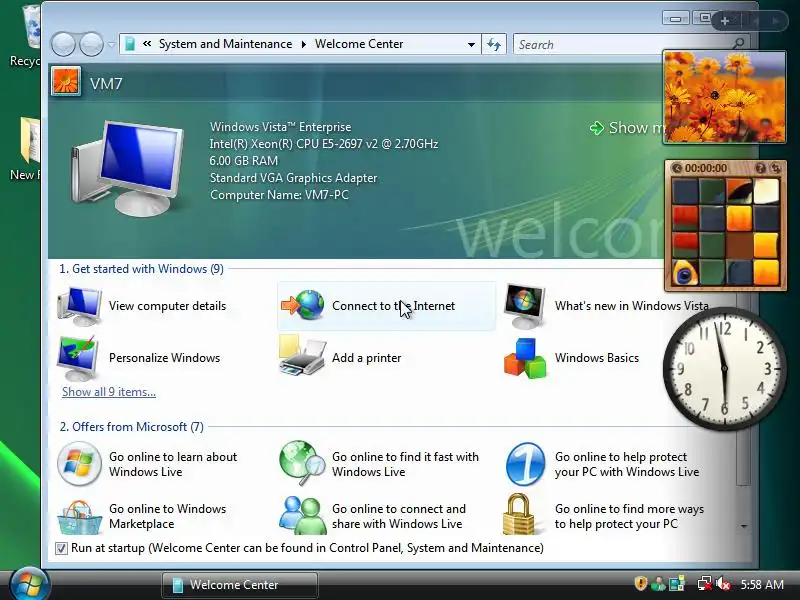The height and width of the screenshot is (600, 800).
Task: Open Go online to find it fast offer
Action: (x=379, y=464)
